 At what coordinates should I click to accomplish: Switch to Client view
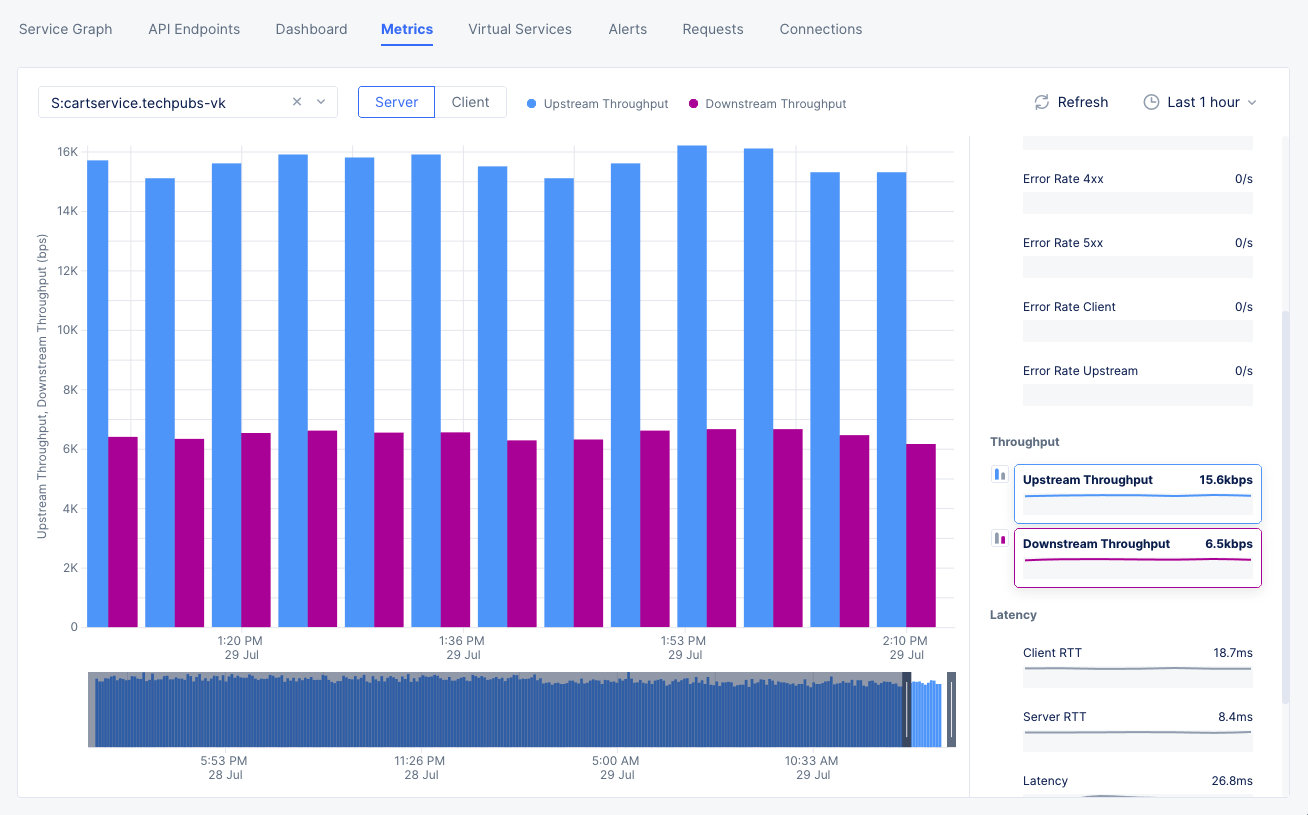470,102
